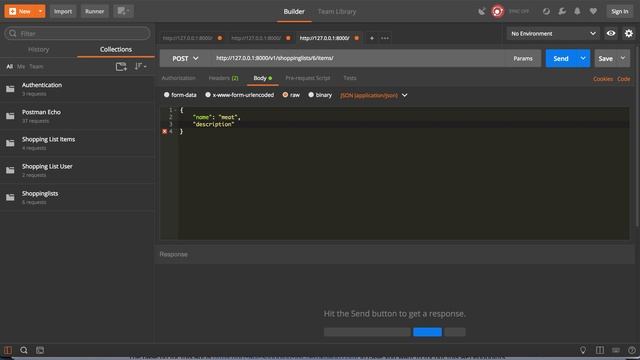Click the Filter search field
Image resolution: width=640 pixels, height=360 pixels.
(x=78, y=33)
